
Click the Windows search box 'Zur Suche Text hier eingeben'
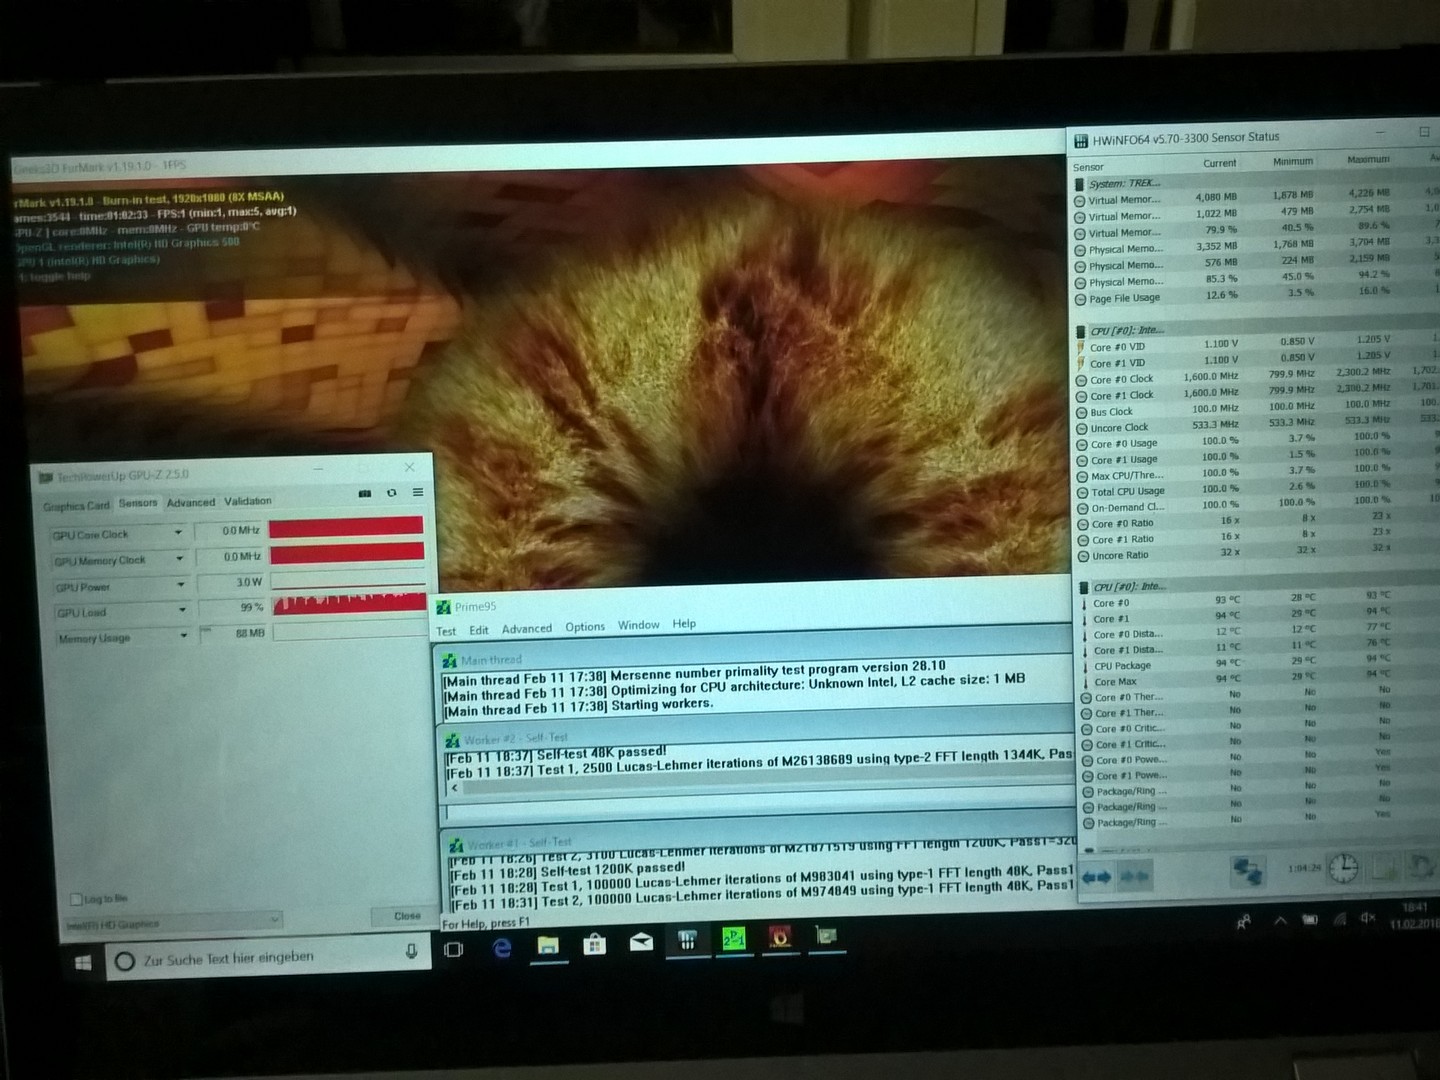click(268, 957)
